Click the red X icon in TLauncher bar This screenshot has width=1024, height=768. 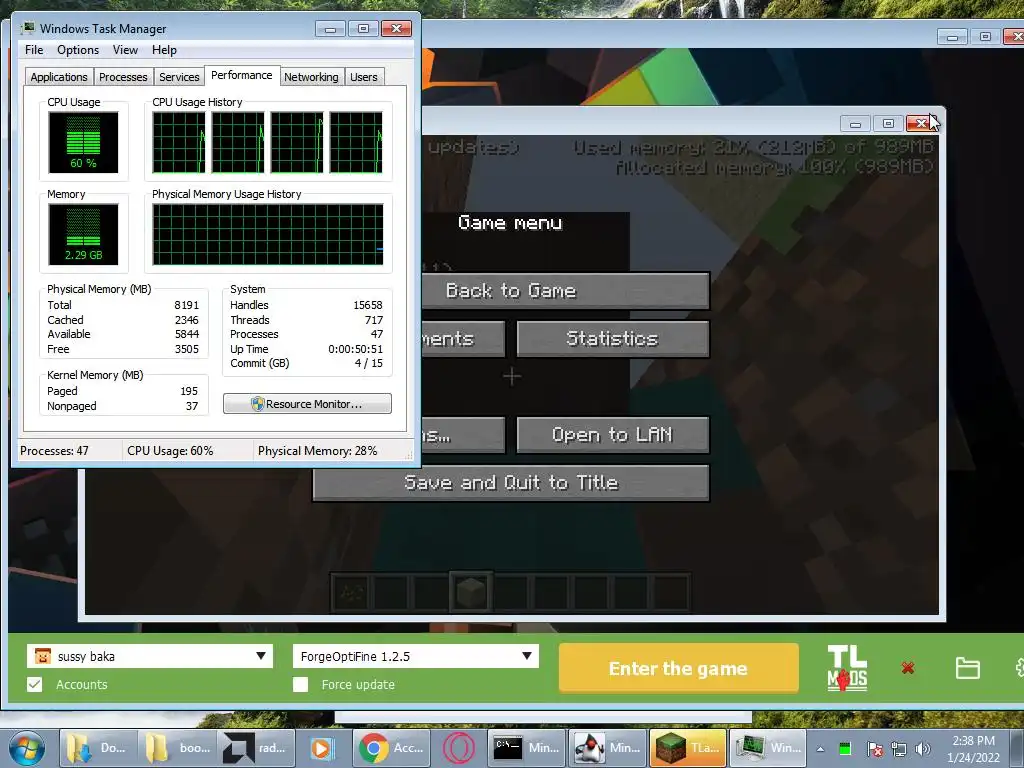[907, 668]
